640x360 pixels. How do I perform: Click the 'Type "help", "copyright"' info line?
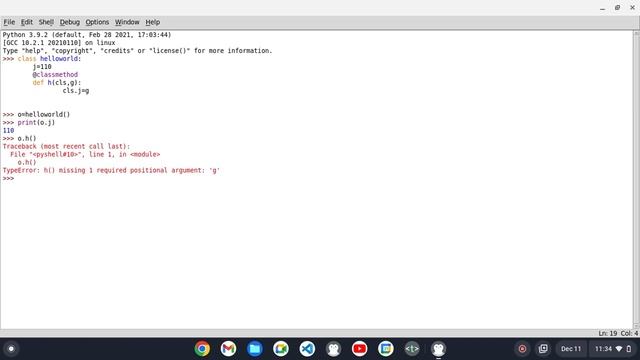click(x=137, y=51)
